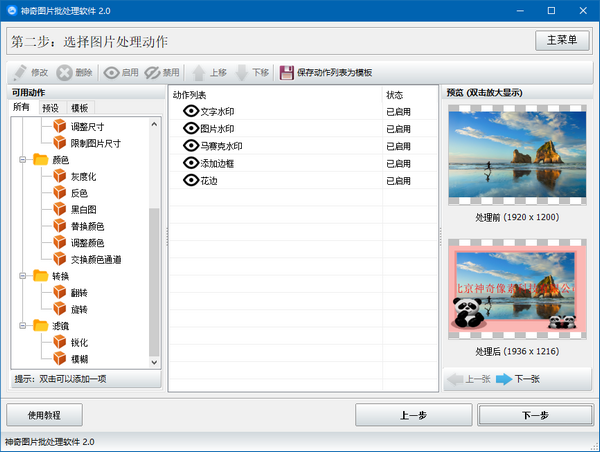The width and height of the screenshot is (600, 452).
Task: Click the 启用 (enable) eye icon in toolbar
Action: click(x=112, y=73)
